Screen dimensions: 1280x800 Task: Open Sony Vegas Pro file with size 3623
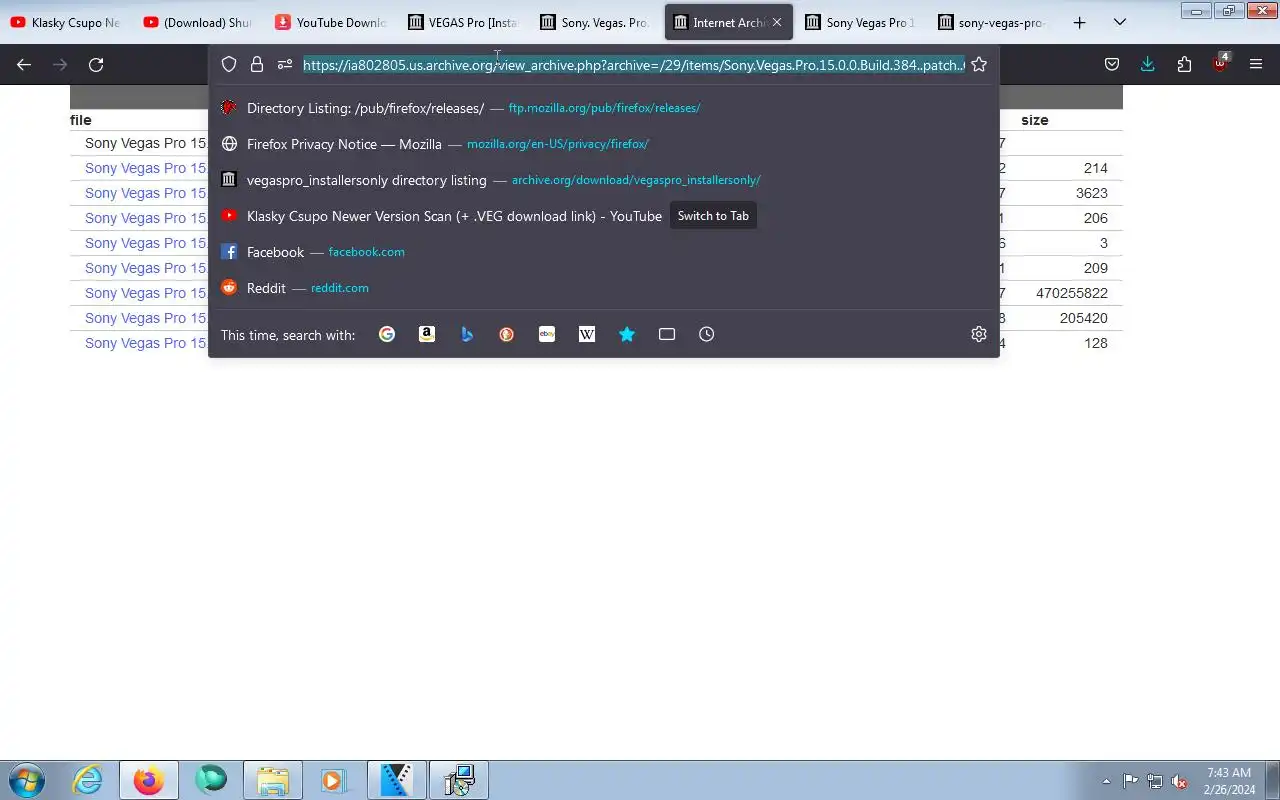(x=146, y=193)
